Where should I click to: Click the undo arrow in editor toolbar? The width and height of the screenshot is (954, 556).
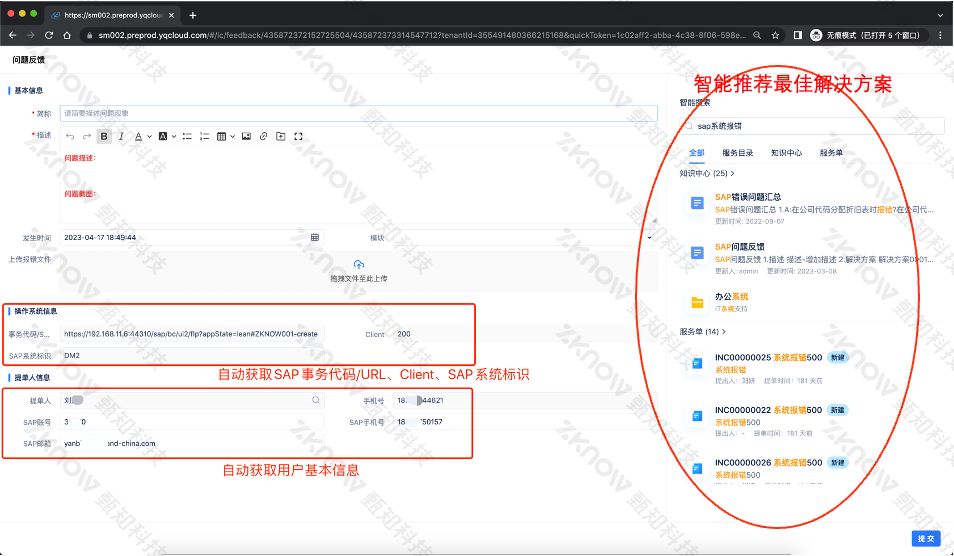70,136
